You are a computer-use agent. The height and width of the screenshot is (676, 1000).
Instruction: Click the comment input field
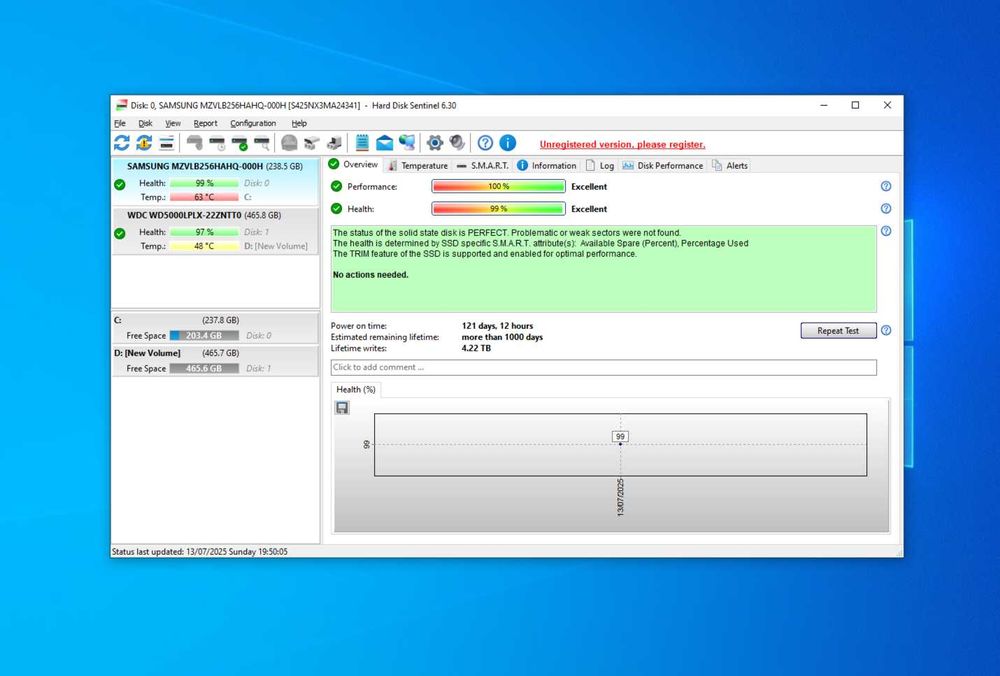point(603,367)
